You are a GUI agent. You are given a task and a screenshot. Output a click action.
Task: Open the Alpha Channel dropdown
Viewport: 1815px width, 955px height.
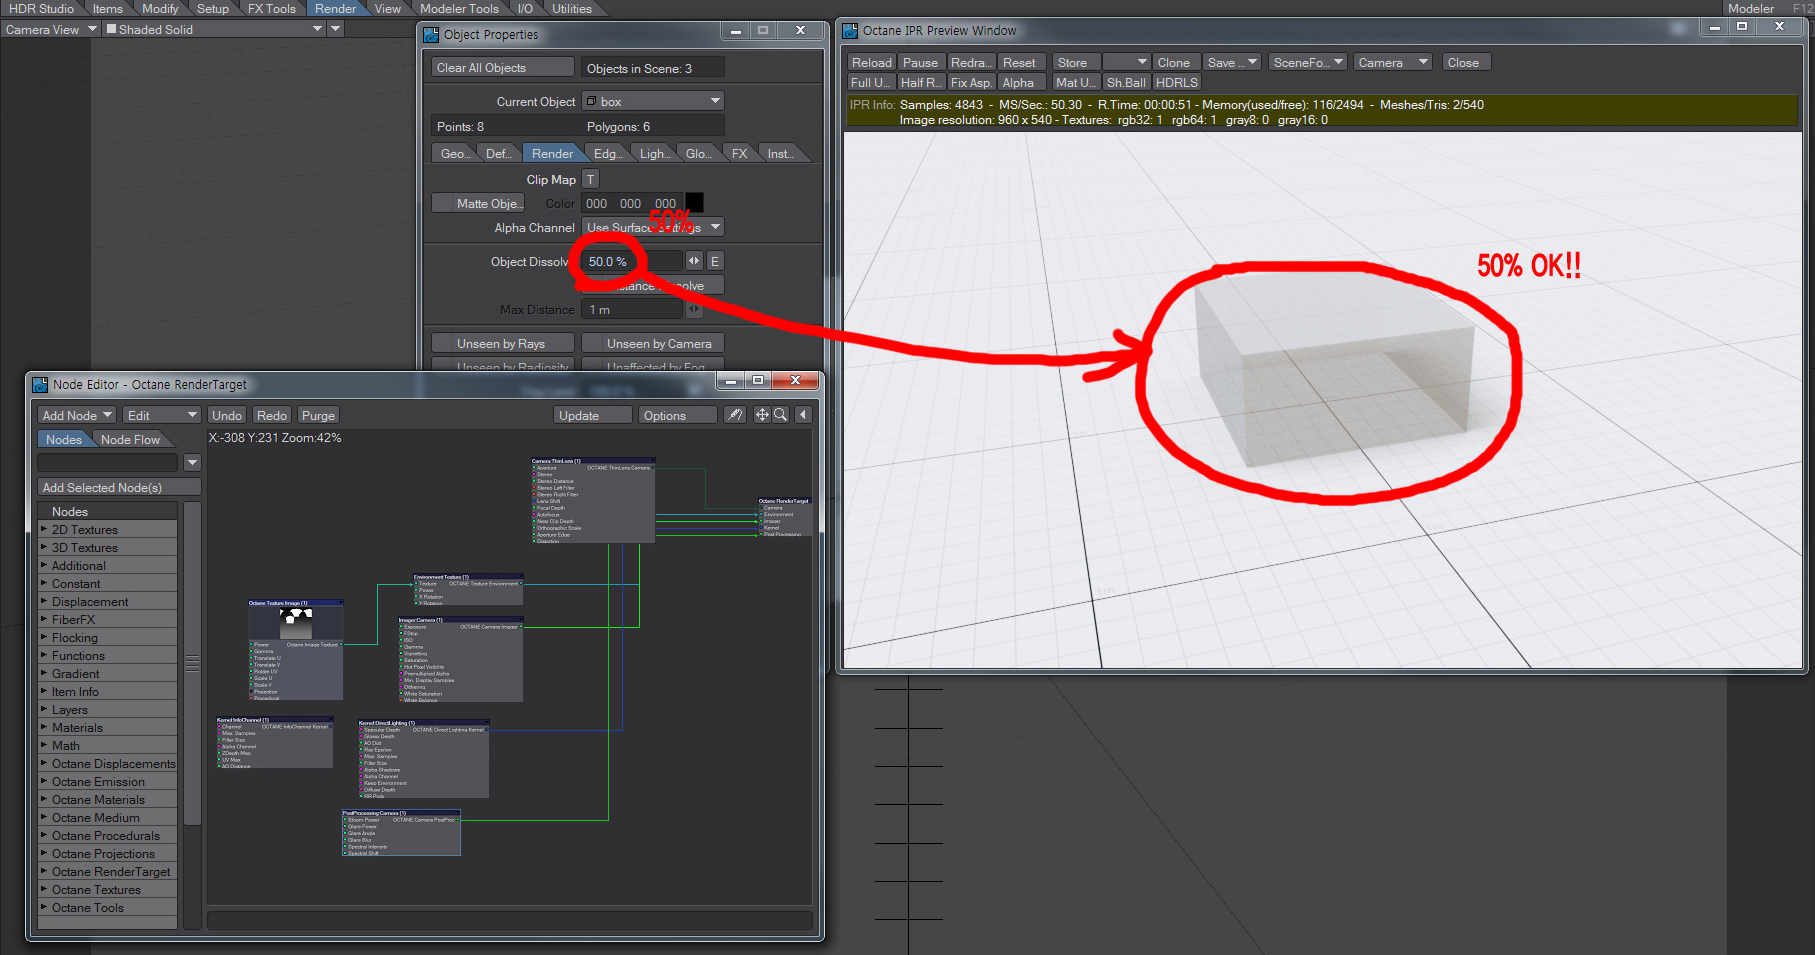652,227
